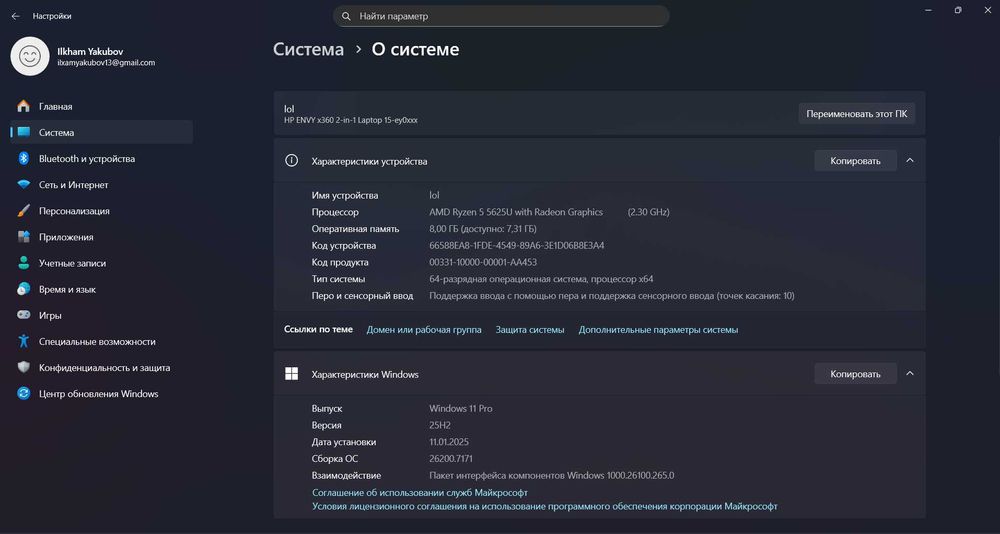Click the RAM value 8,00 ГБ
This screenshot has height=534, width=1000.
point(483,228)
